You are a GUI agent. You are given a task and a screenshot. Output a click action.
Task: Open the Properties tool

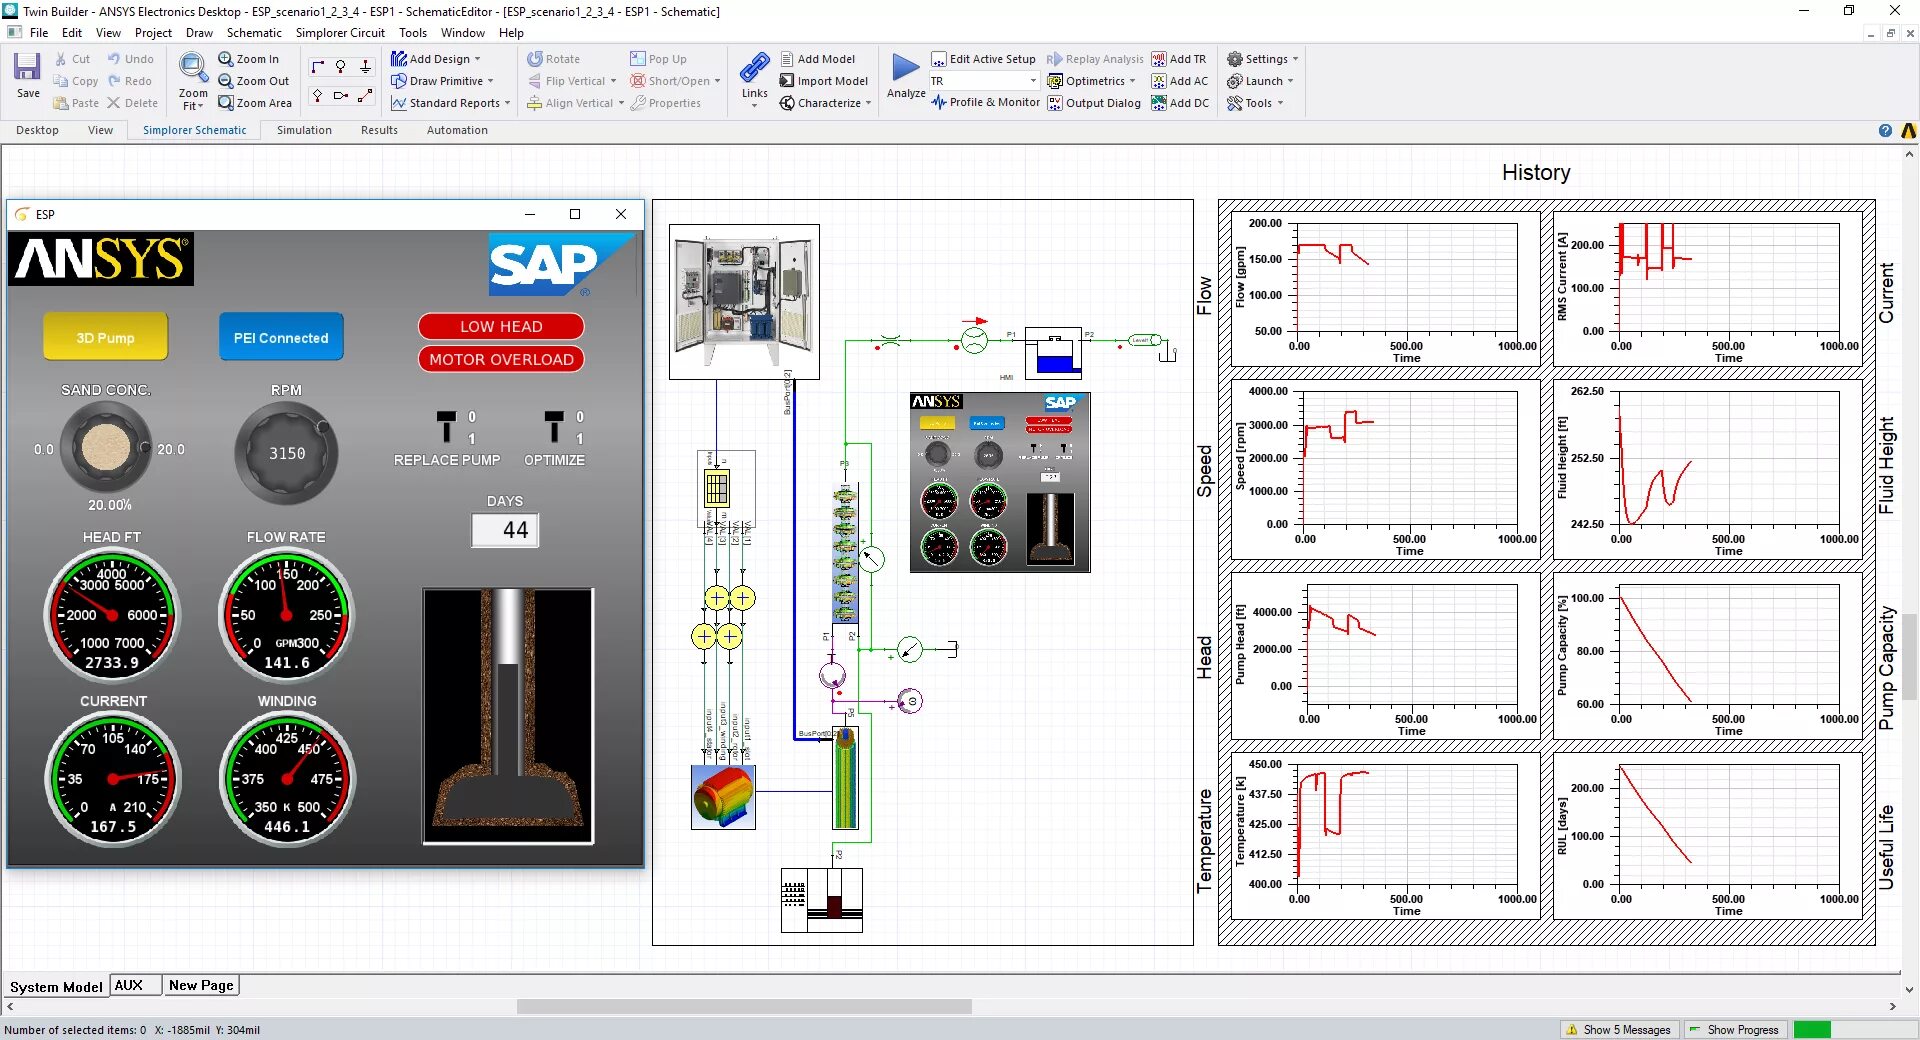tap(665, 103)
